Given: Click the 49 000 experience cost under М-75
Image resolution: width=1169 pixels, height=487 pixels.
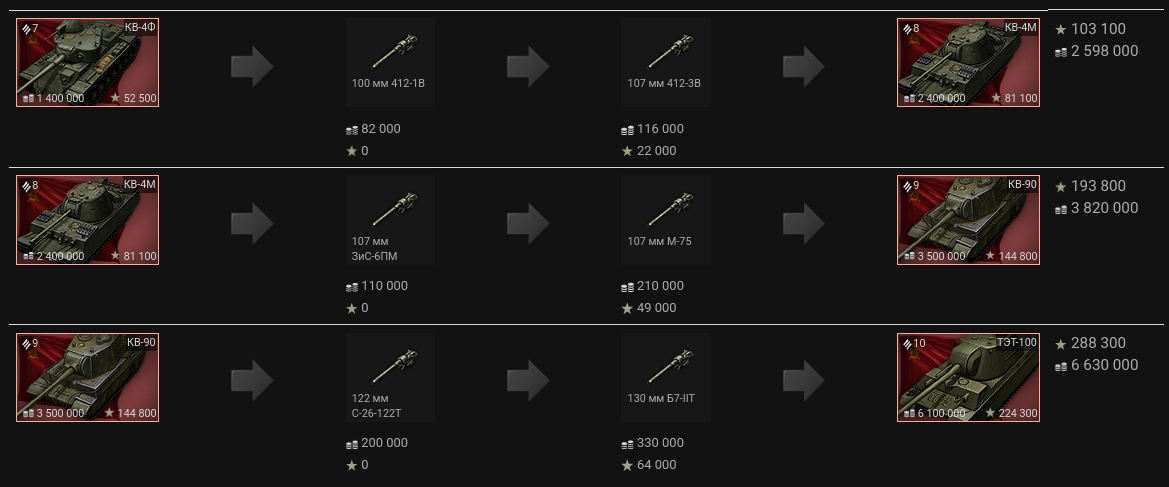Looking at the screenshot, I should [656, 308].
